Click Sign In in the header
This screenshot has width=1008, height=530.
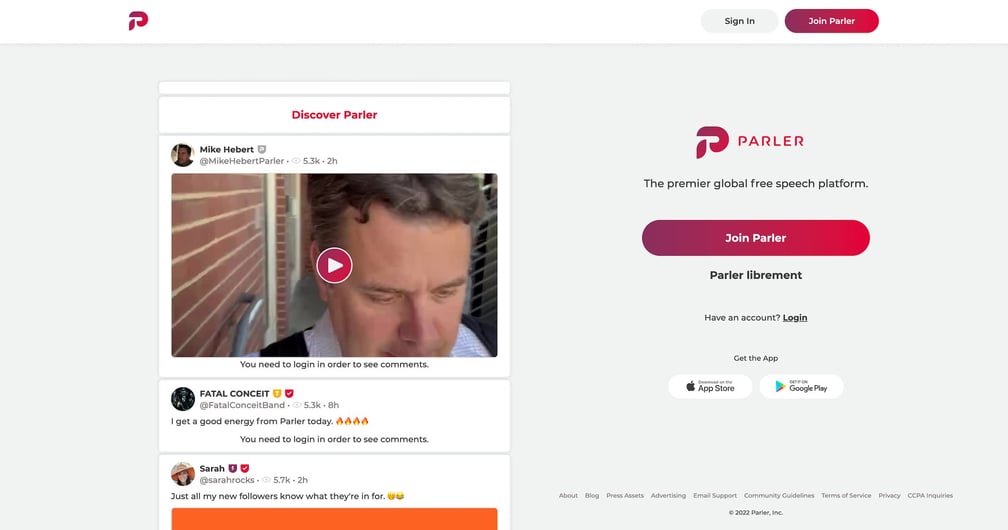point(739,21)
